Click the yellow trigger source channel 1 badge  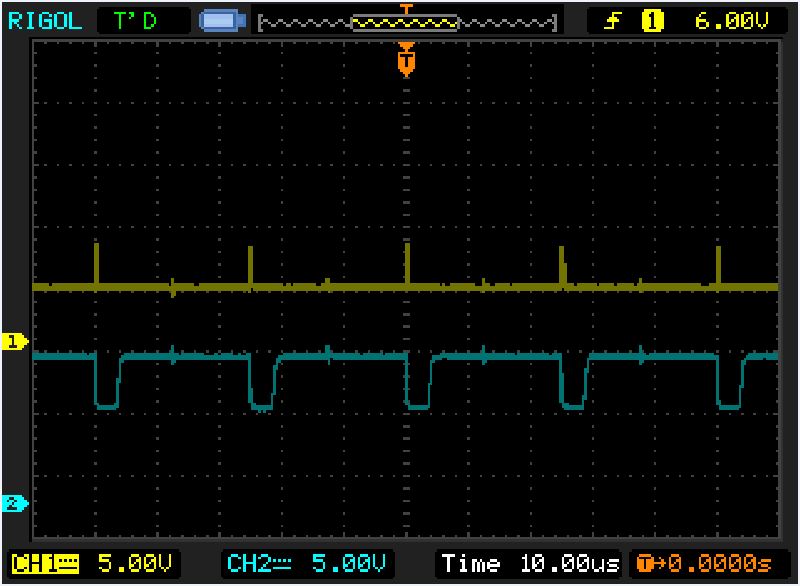653,21
